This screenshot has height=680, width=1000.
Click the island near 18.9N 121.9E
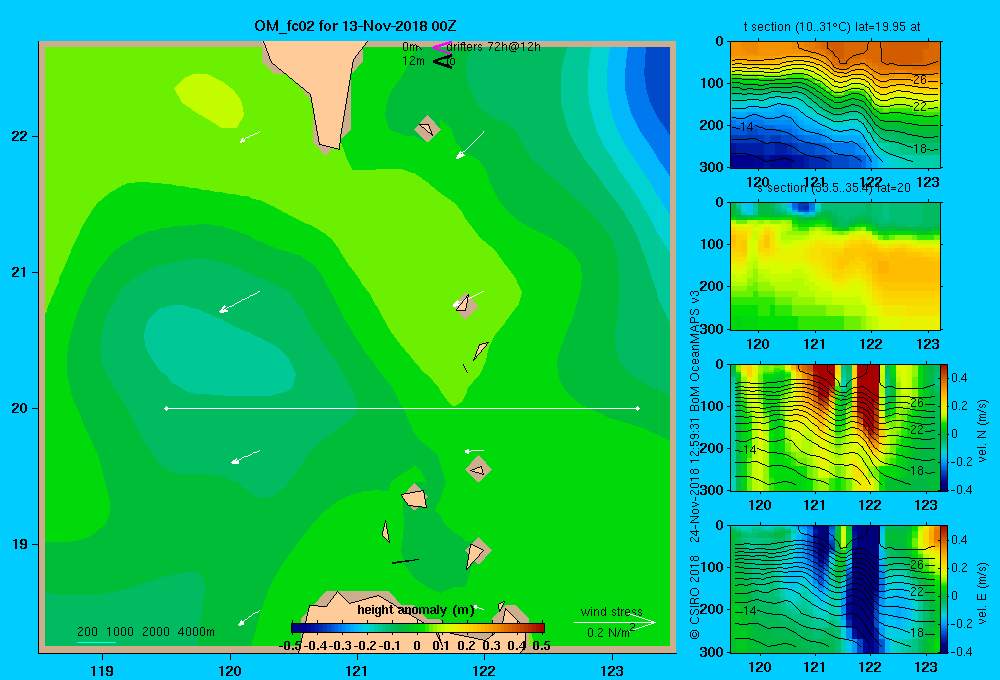[x=476, y=553]
